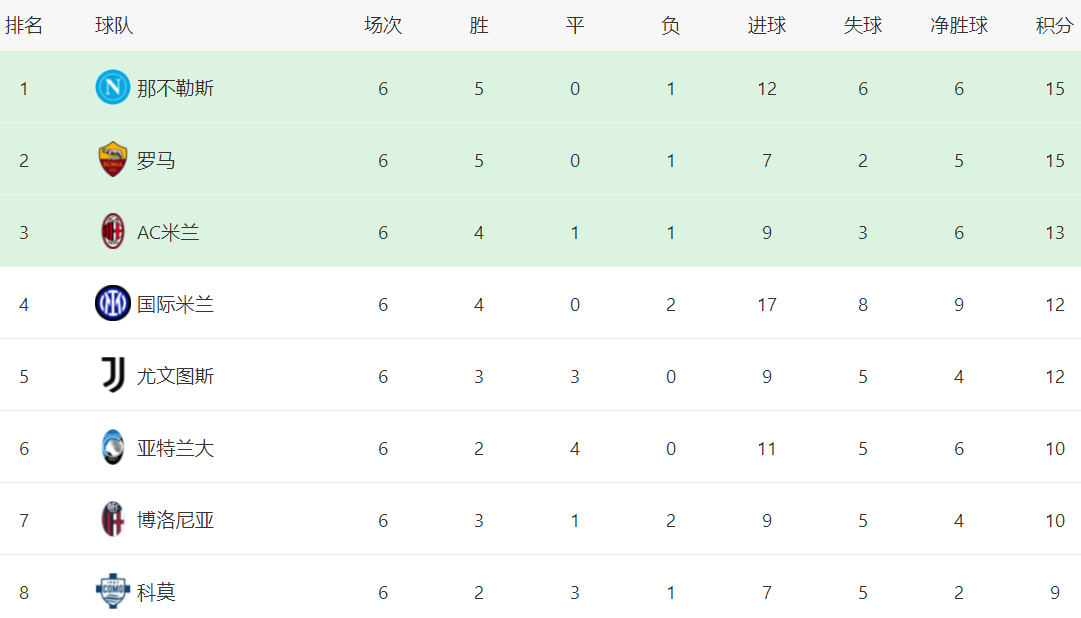Click the 球队 column header
Screen dimensions: 1081x618
point(114,26)
